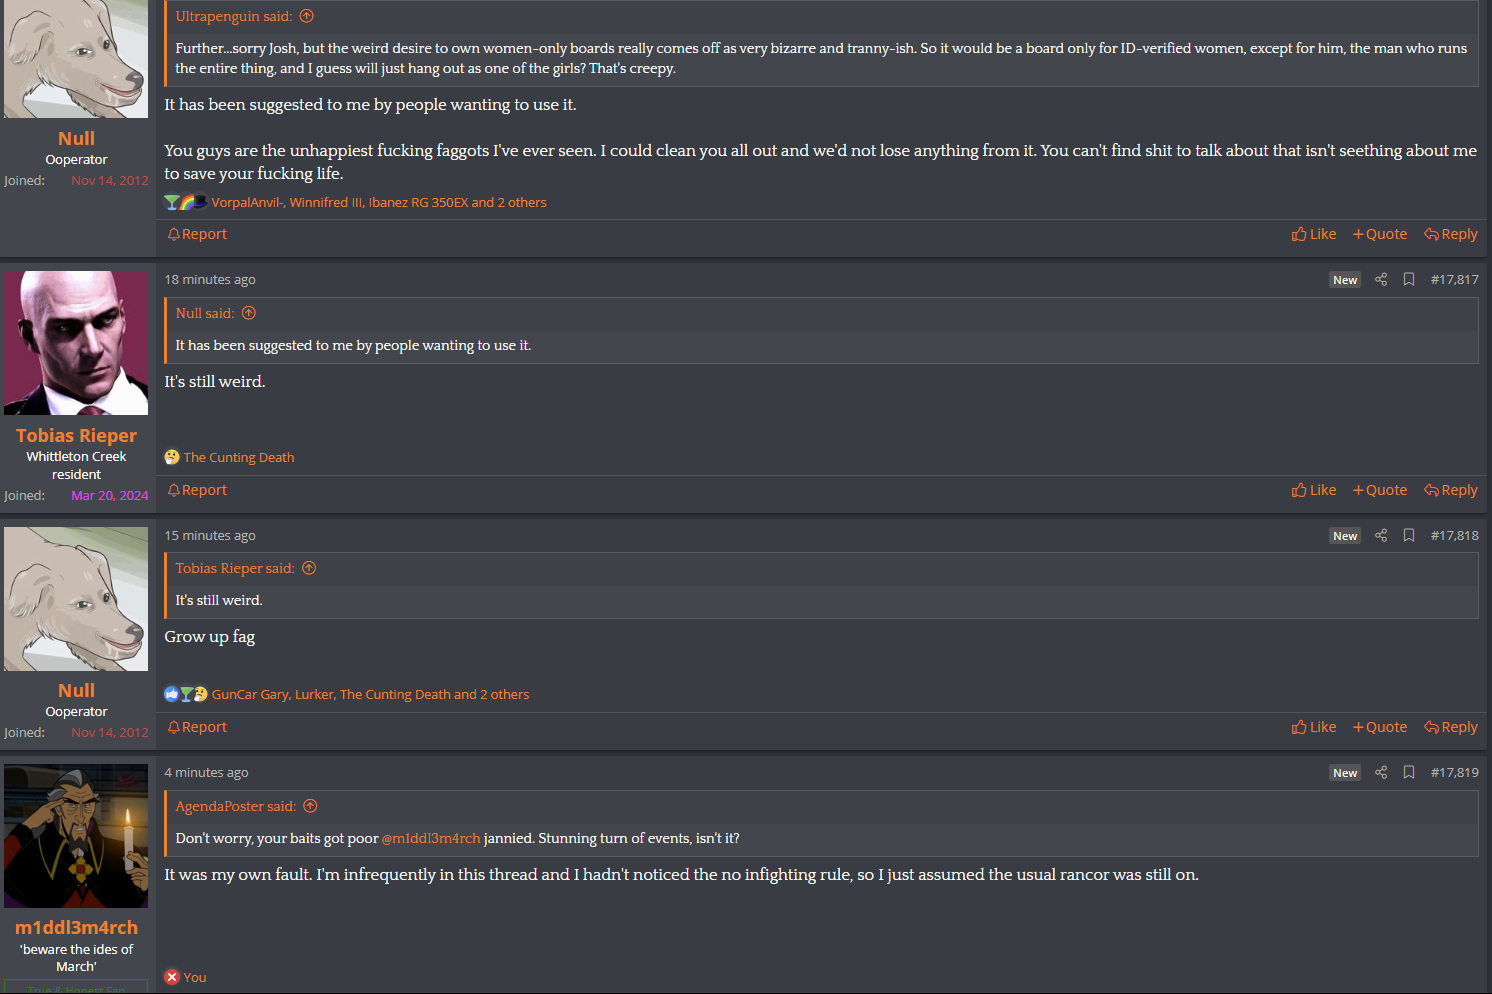The image size is (1492, 994).
Task: Open @m1ddl3m4rch mention link
Action: [431, 838]
